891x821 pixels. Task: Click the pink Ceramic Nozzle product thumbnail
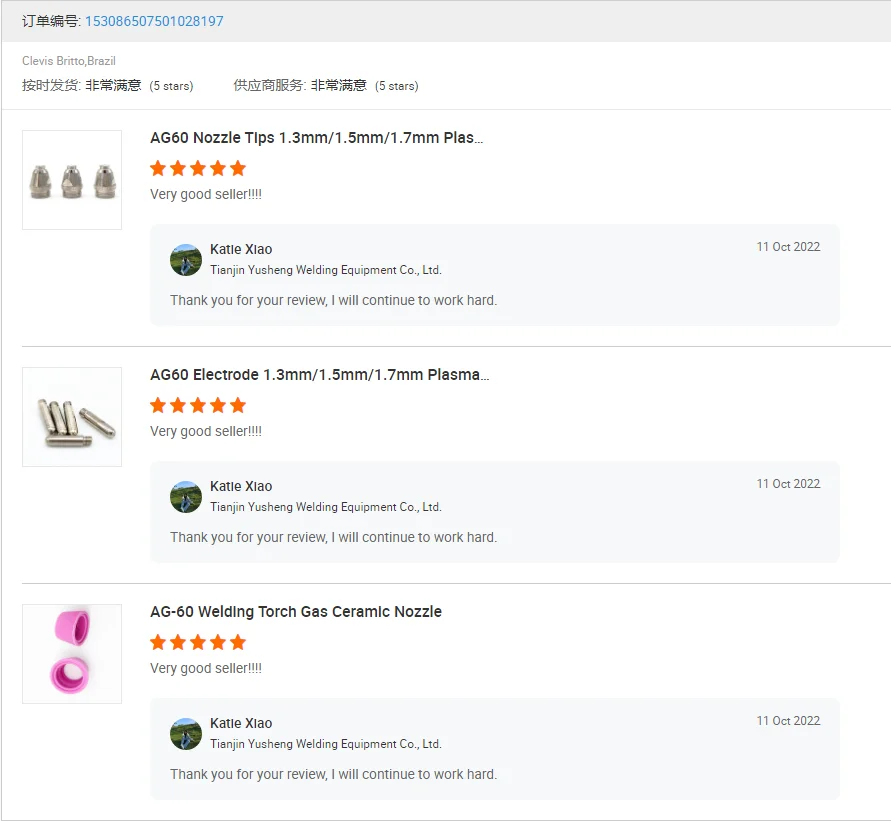coord(72,654)
